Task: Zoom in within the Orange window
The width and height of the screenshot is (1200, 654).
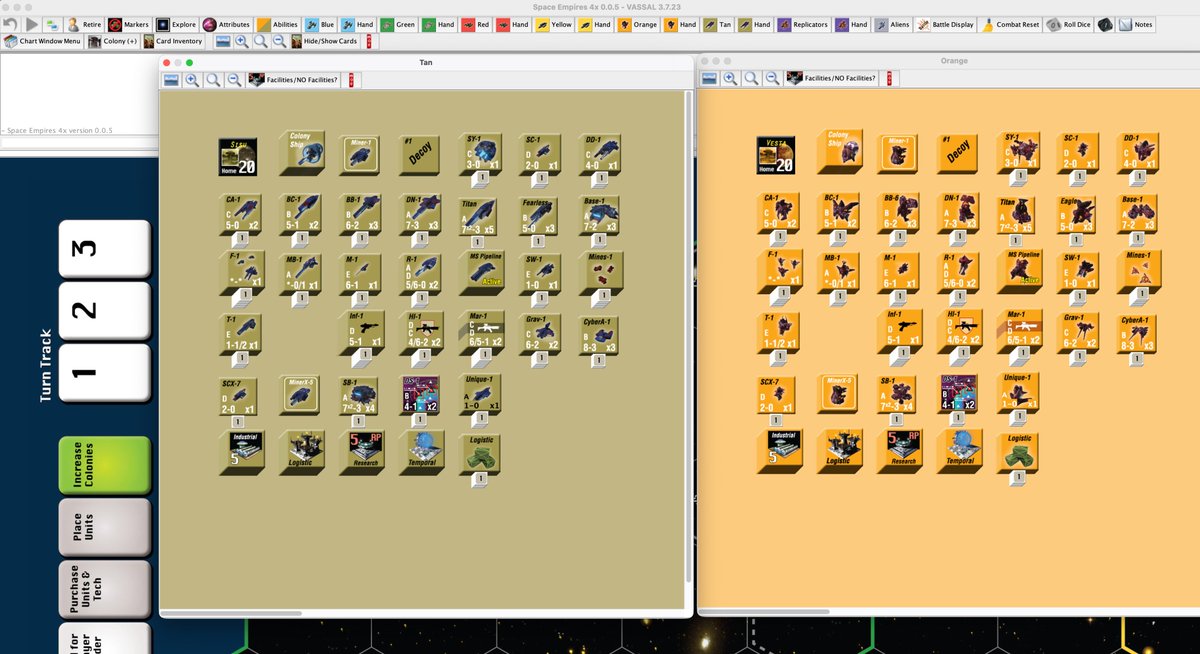Action: [729, 79]
